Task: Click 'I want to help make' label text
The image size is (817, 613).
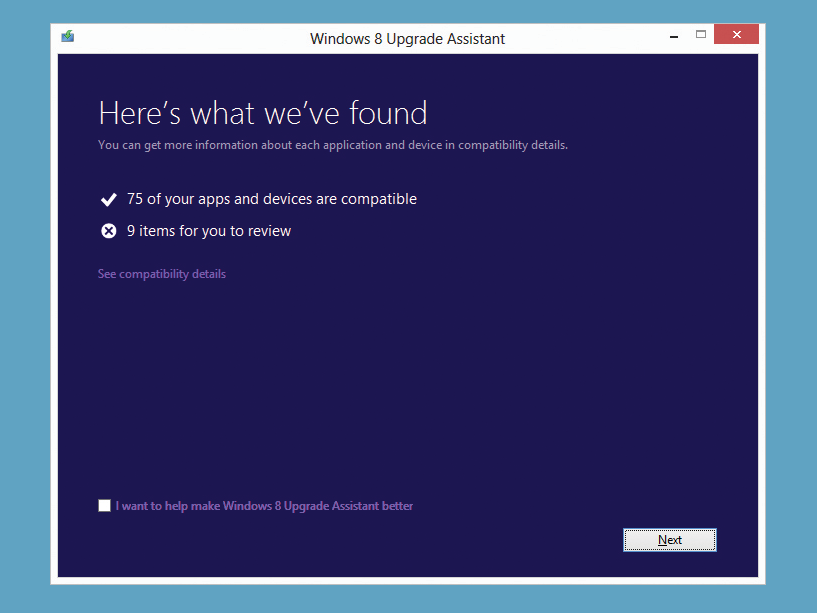Action: tap(264, 506)
